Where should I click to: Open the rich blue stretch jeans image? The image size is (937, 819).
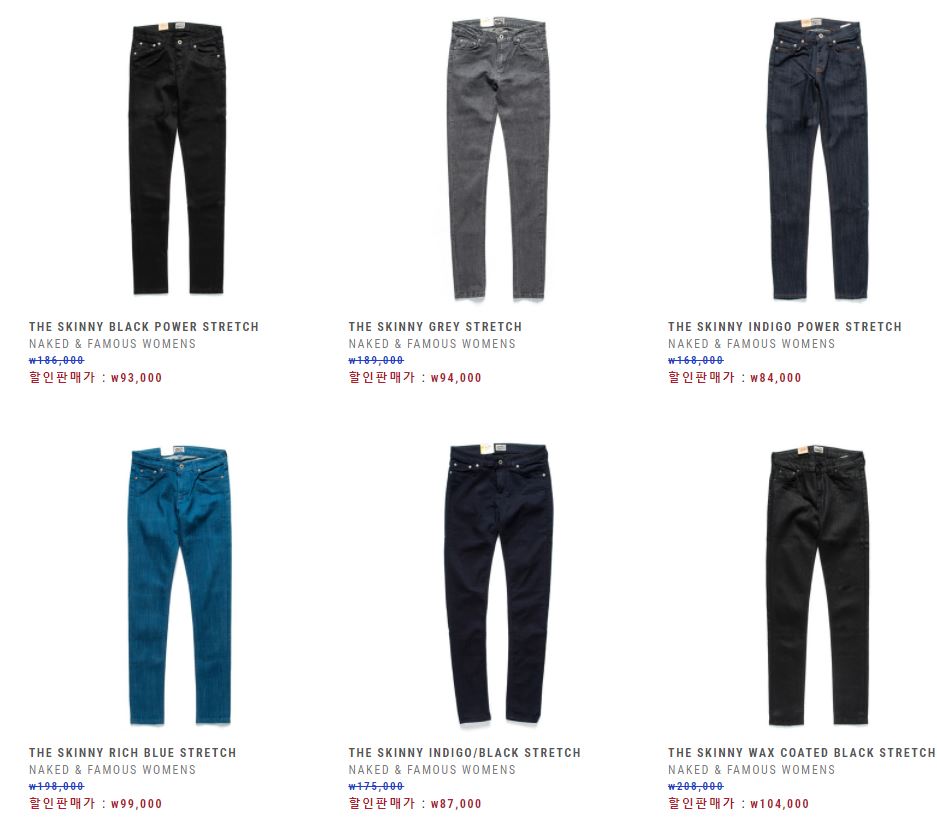179,585
